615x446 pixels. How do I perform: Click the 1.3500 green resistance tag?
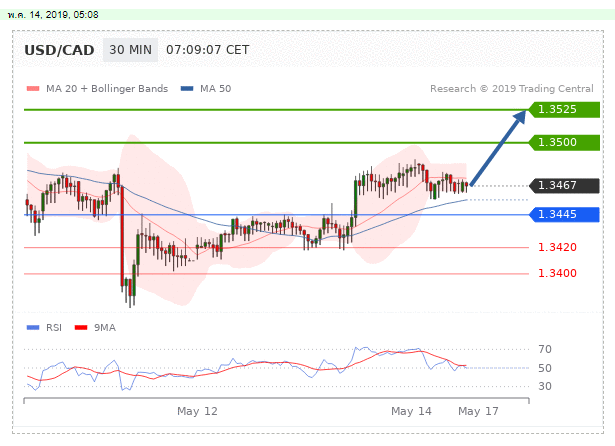click(x=564, y=142)
